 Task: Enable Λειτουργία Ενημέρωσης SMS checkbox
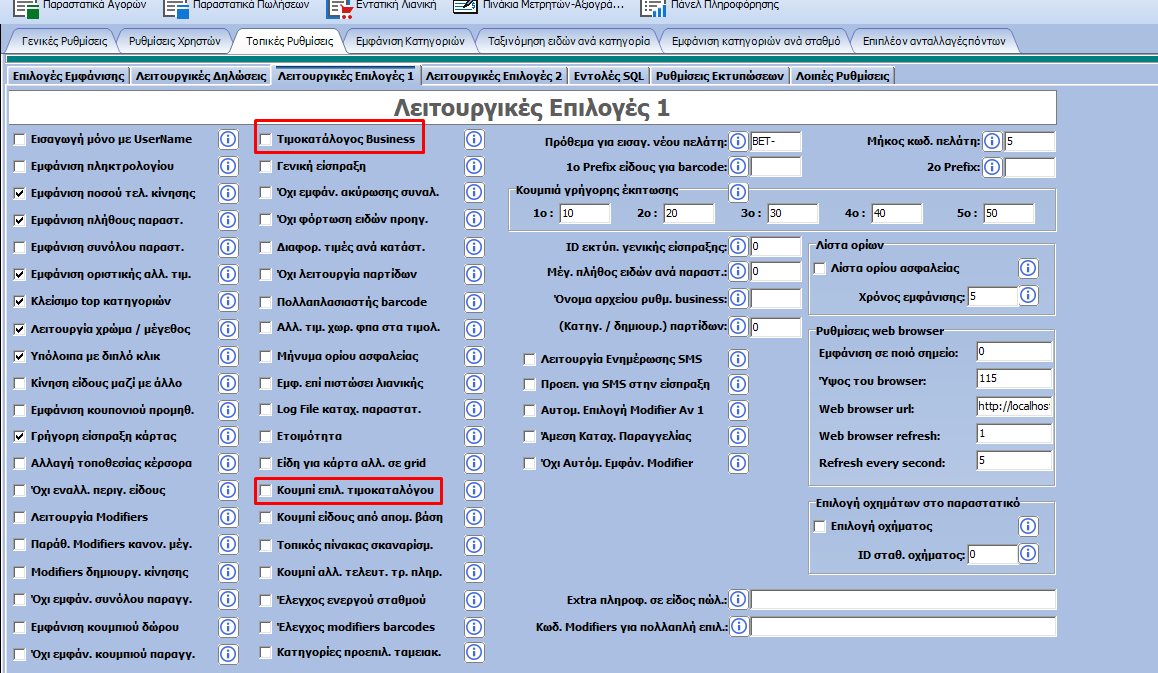(x=529, y=359)
